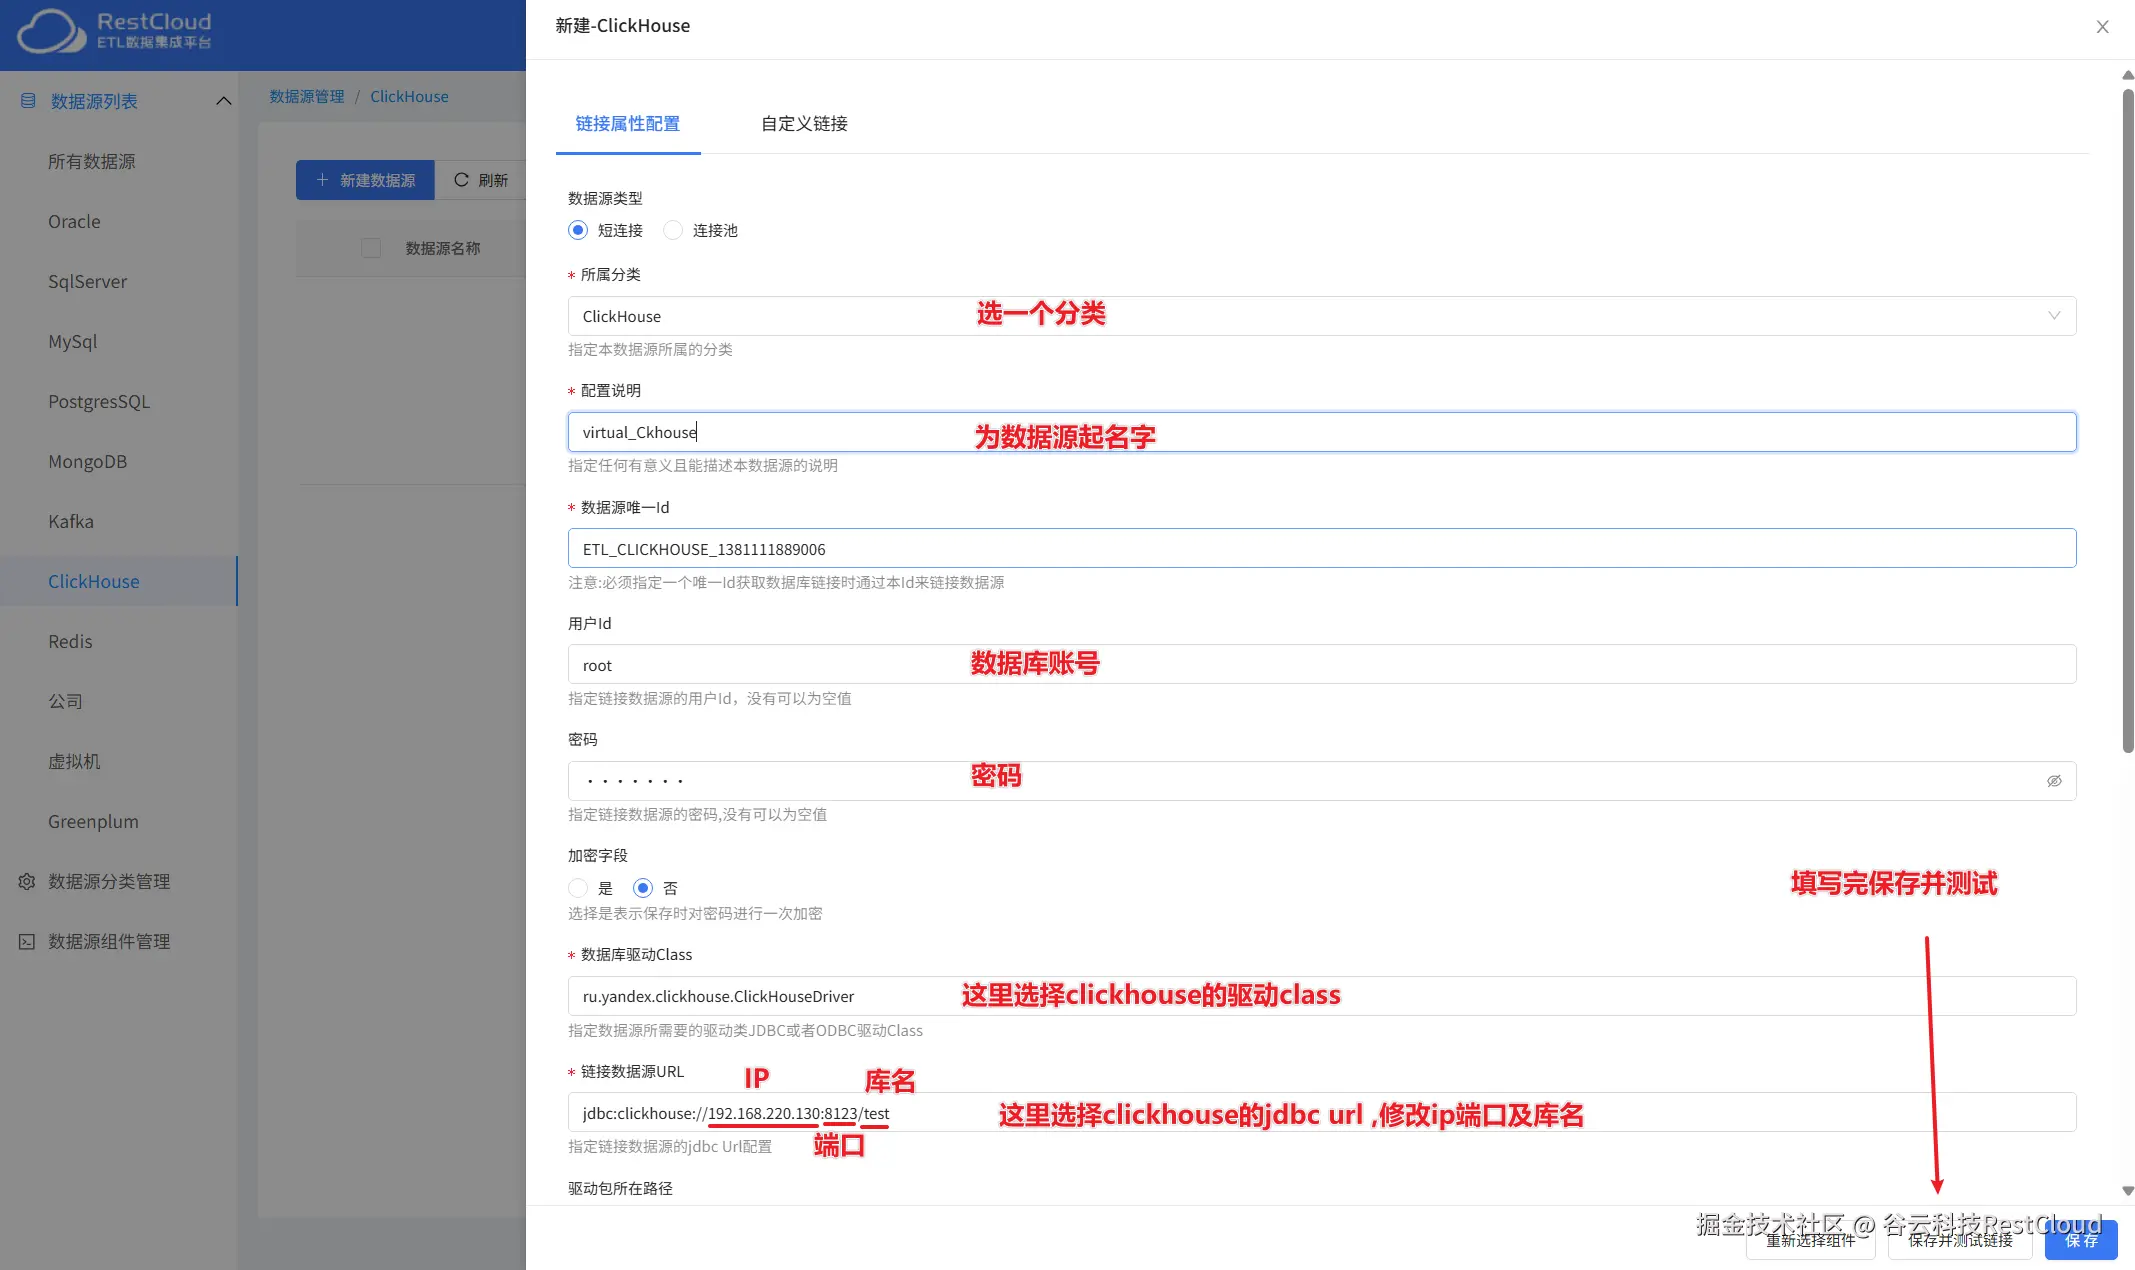Click the RestCloud logo

click(x=115, y=31)
